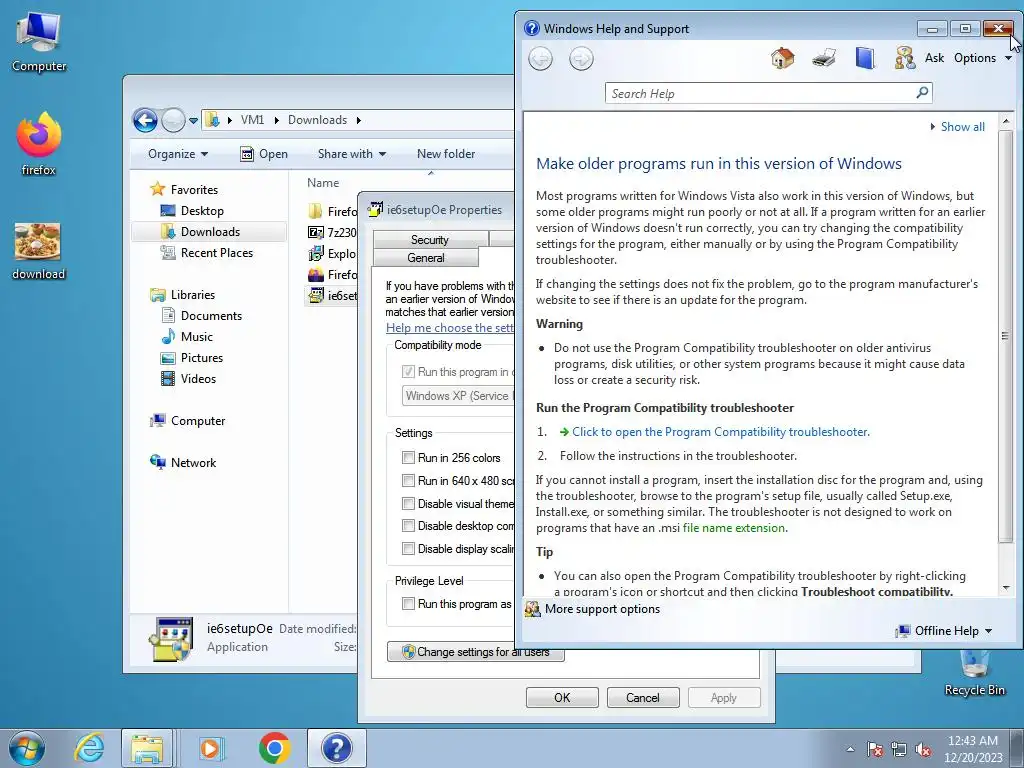Click Help scrollbar down arrow
Viewport: 1024px width, 768px height.
(1006, 588)
